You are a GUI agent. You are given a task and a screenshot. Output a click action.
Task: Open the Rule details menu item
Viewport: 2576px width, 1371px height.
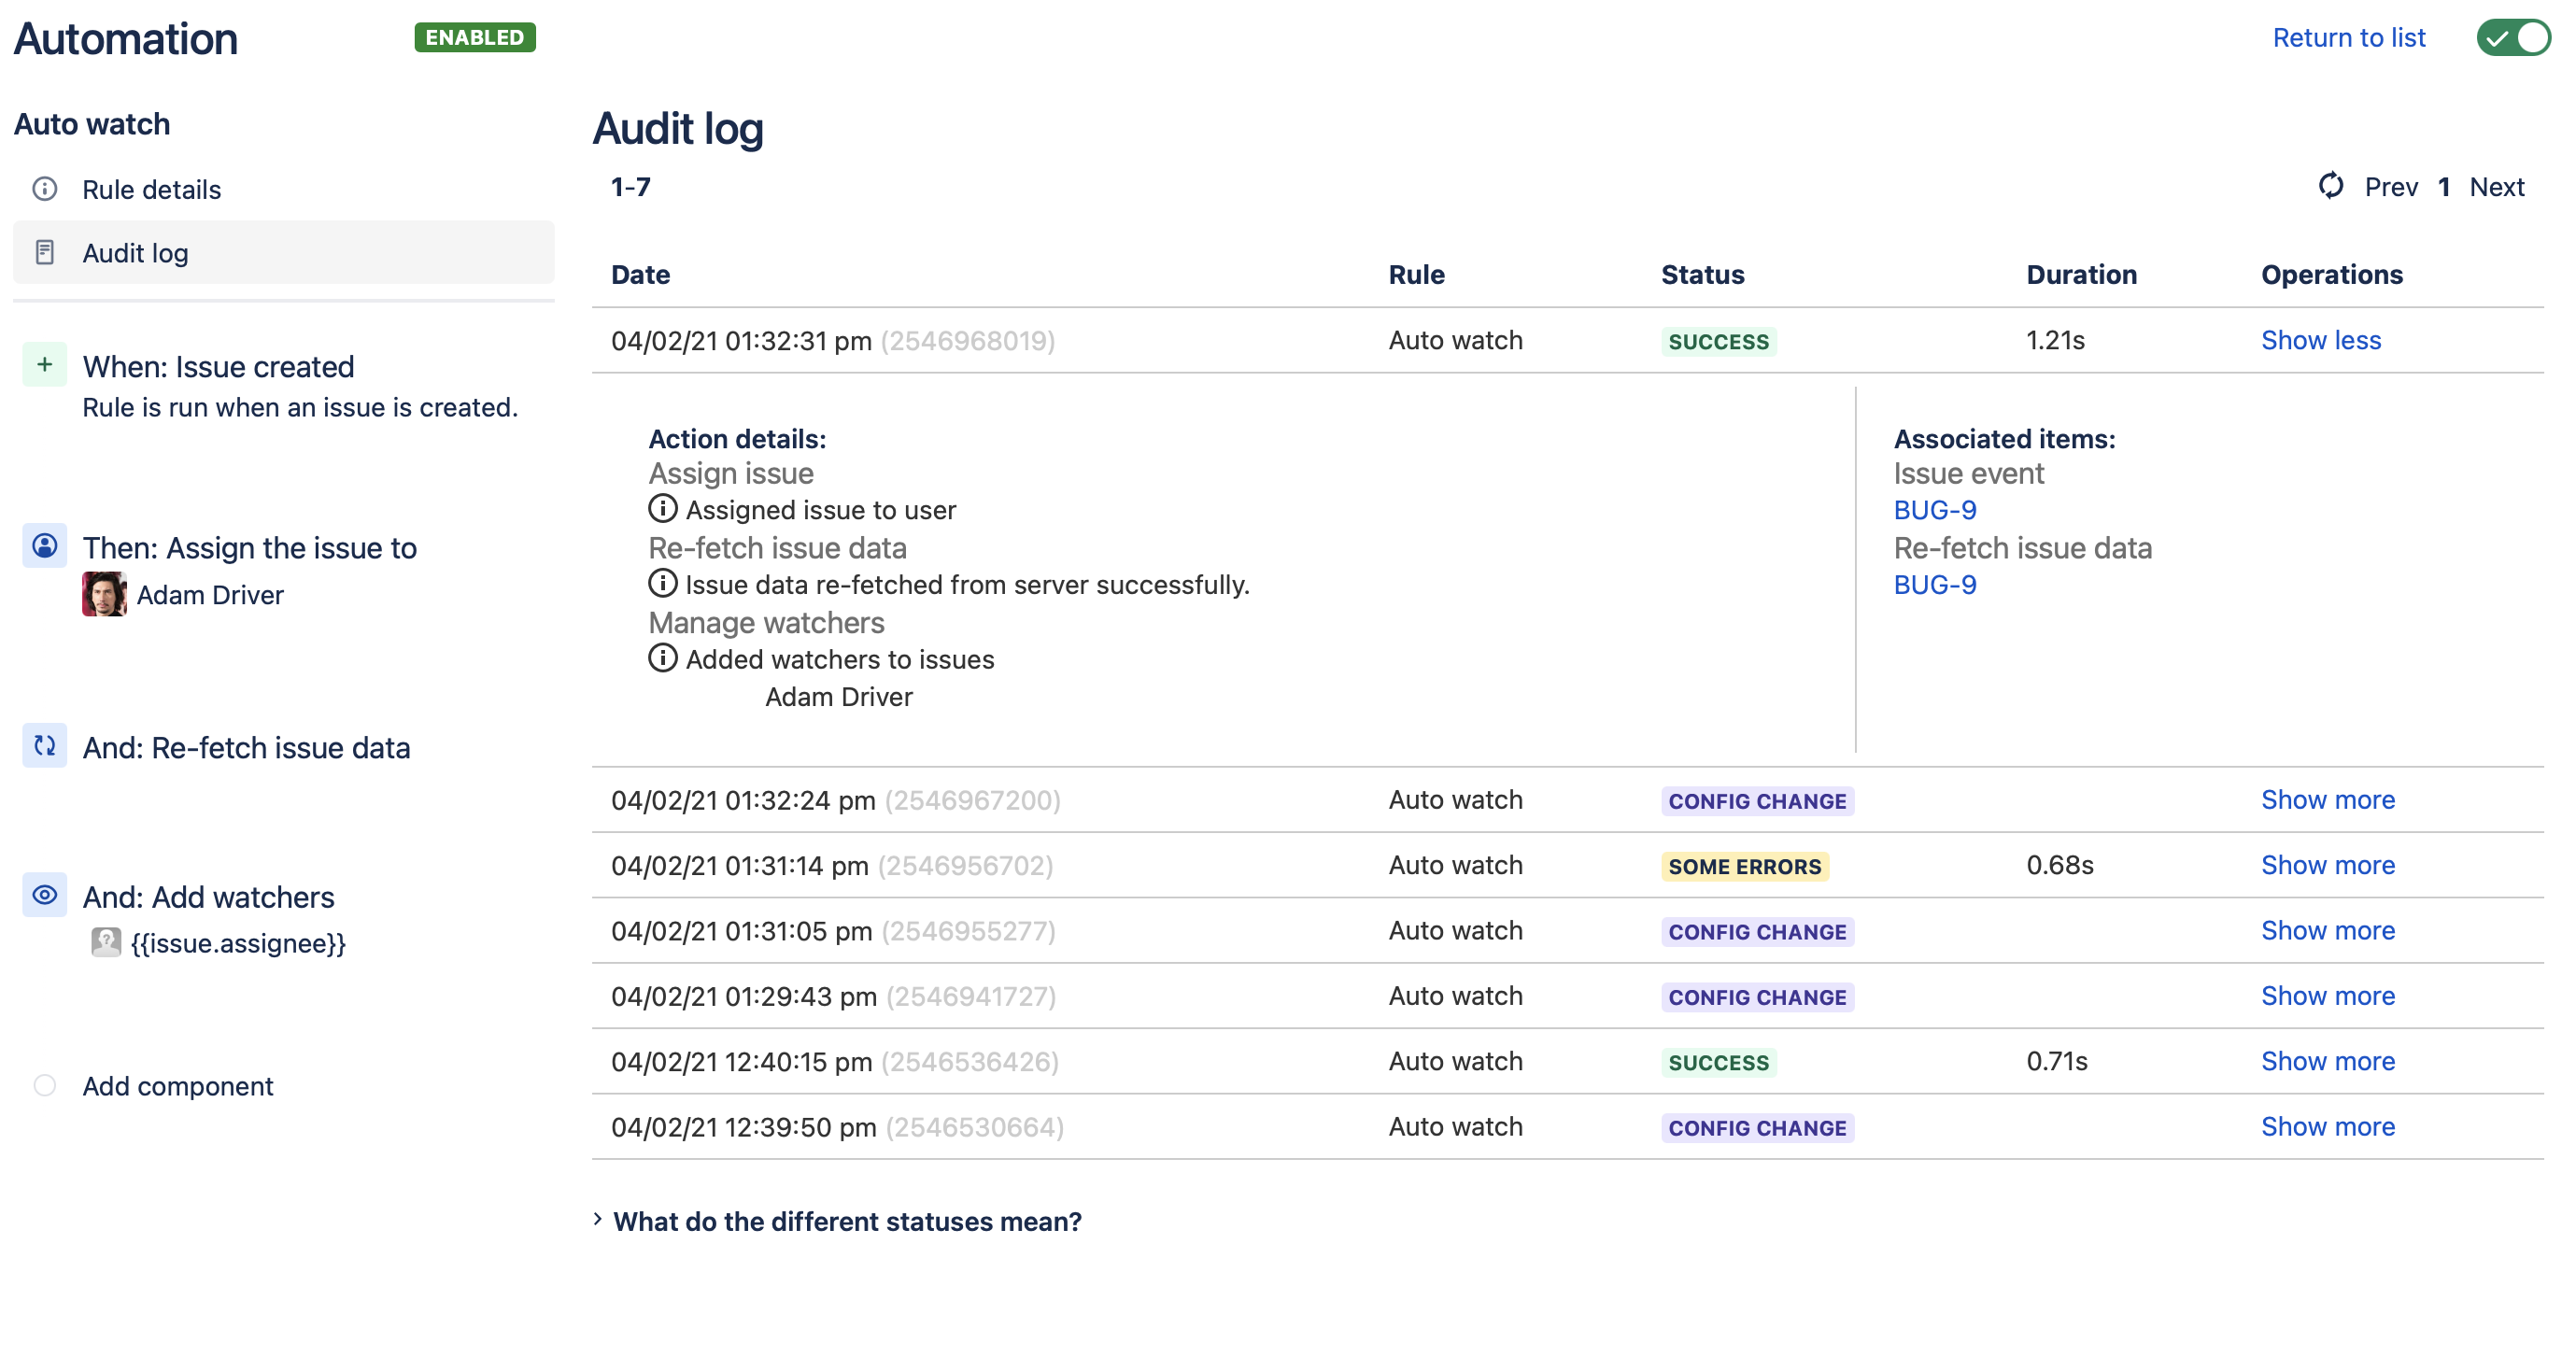point(151,189)
